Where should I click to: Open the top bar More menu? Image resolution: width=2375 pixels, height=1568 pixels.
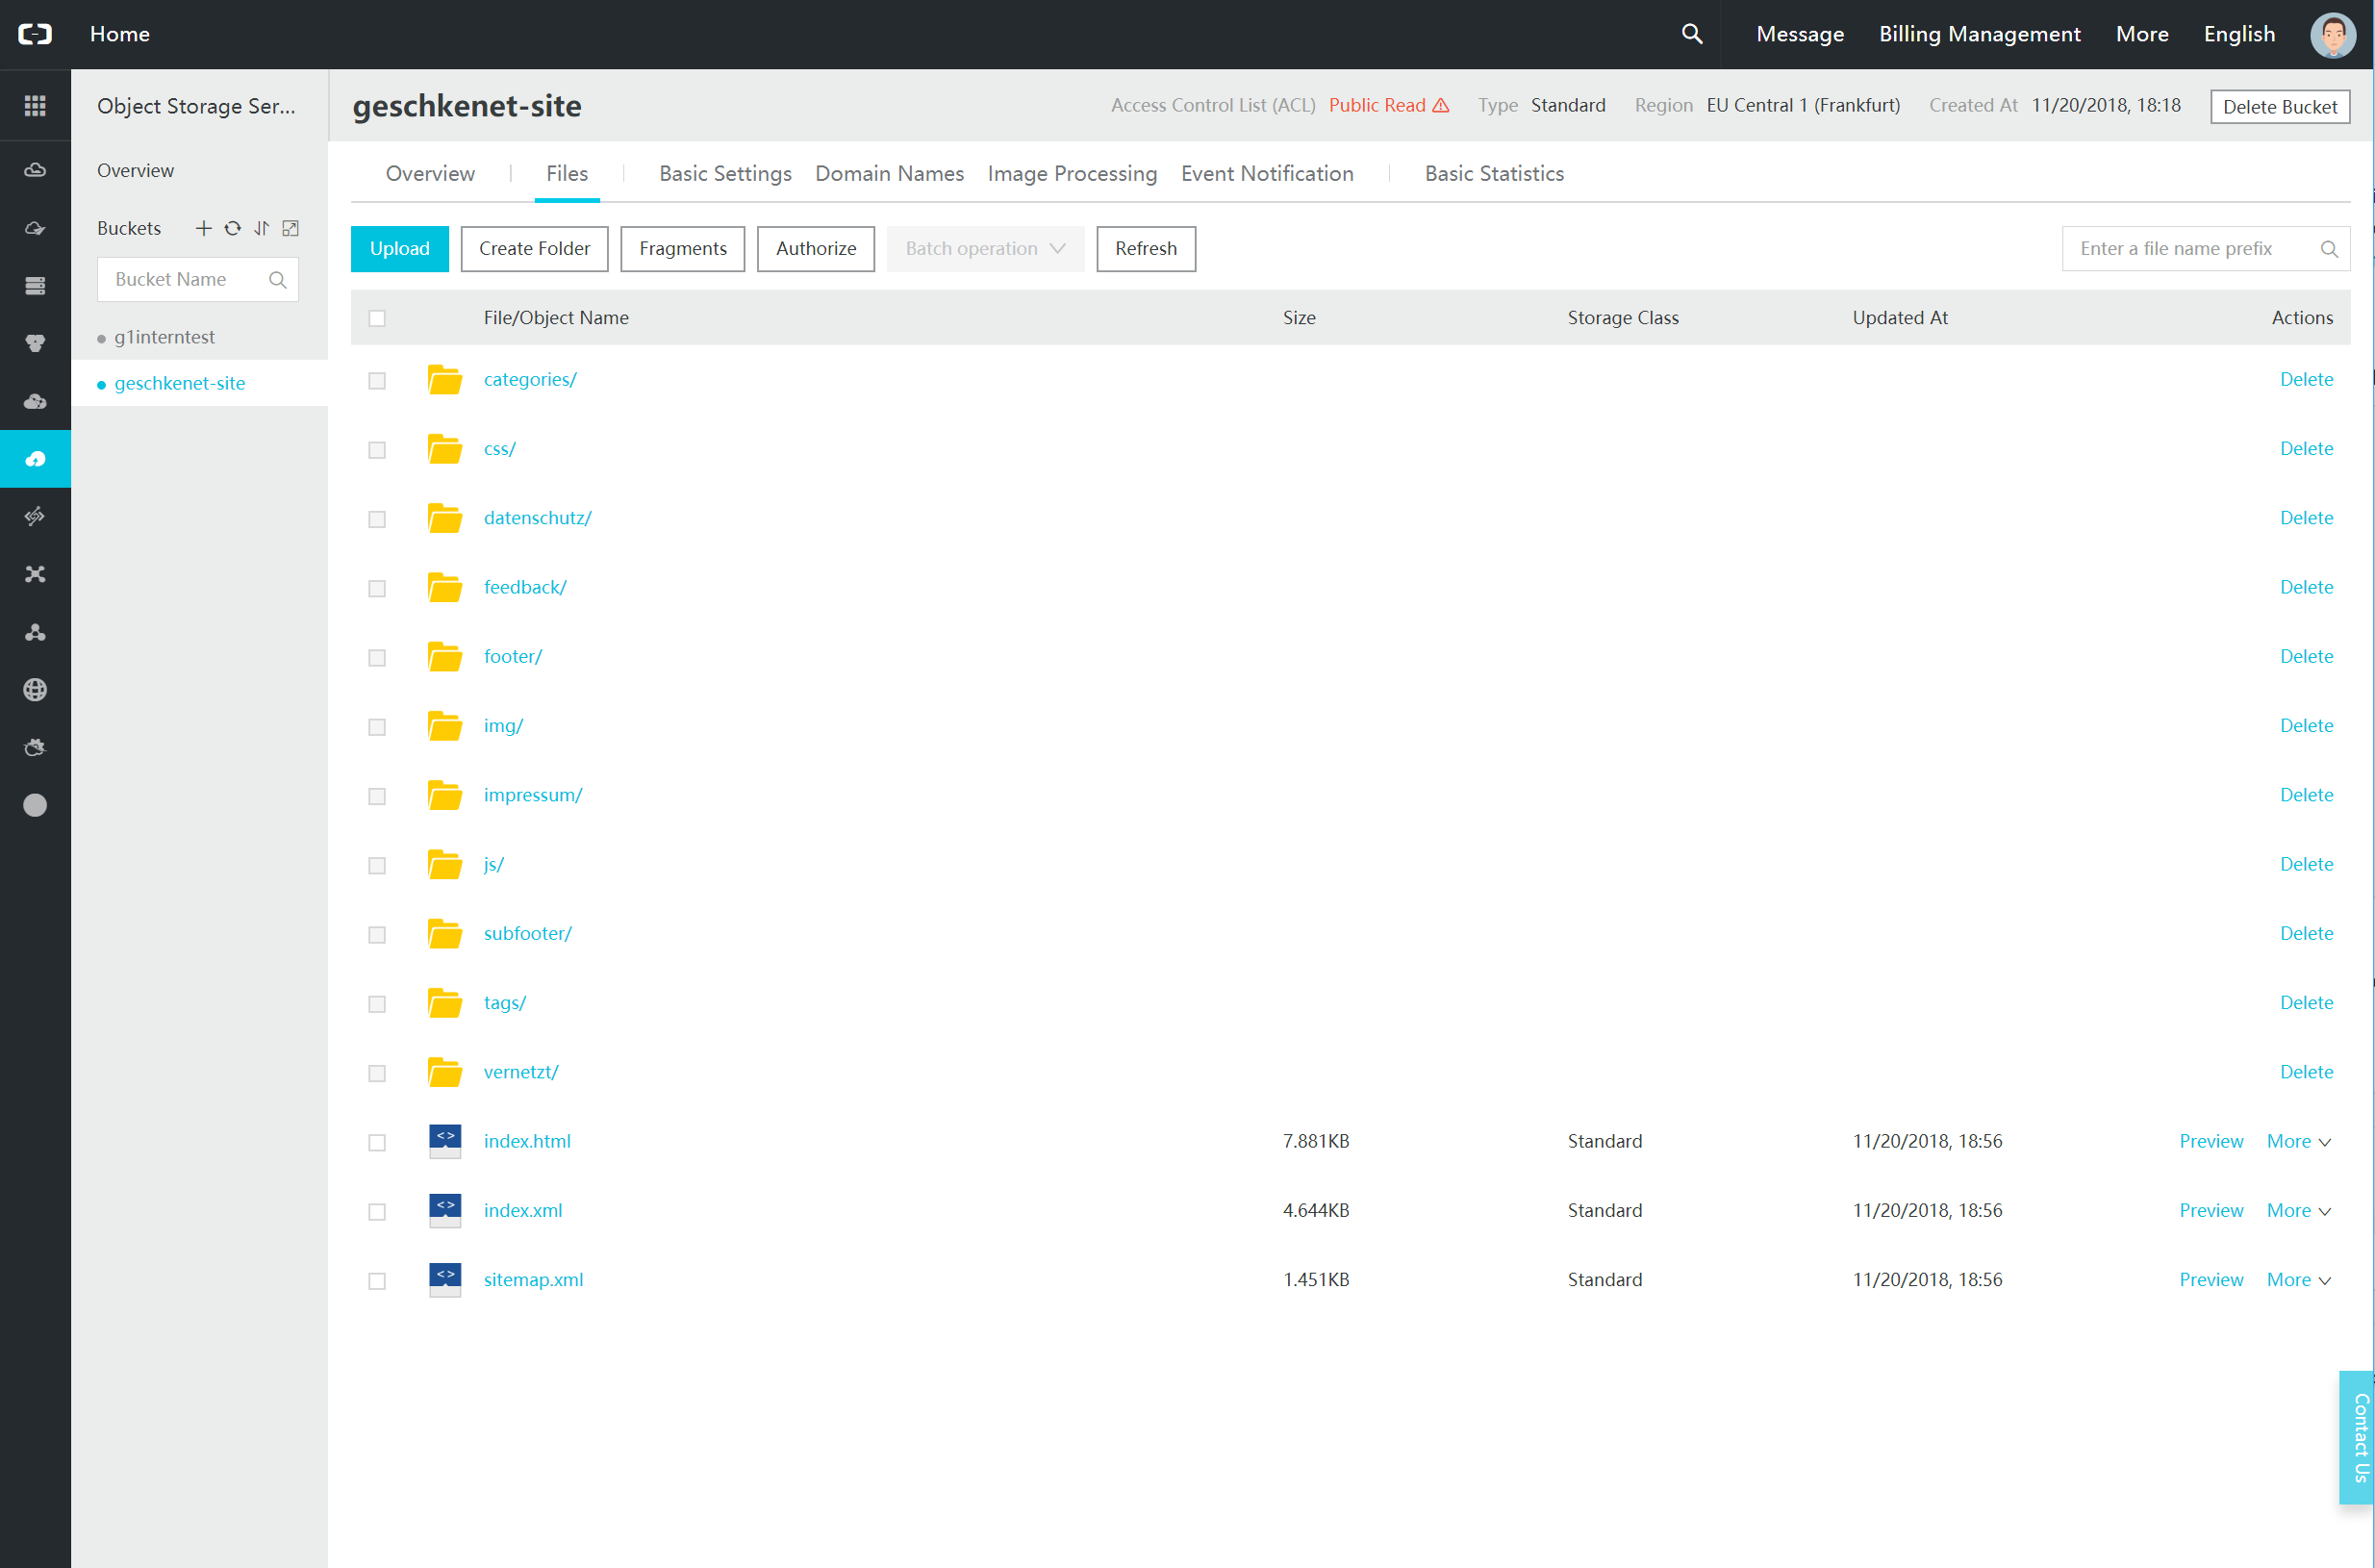coord(2142,34)
